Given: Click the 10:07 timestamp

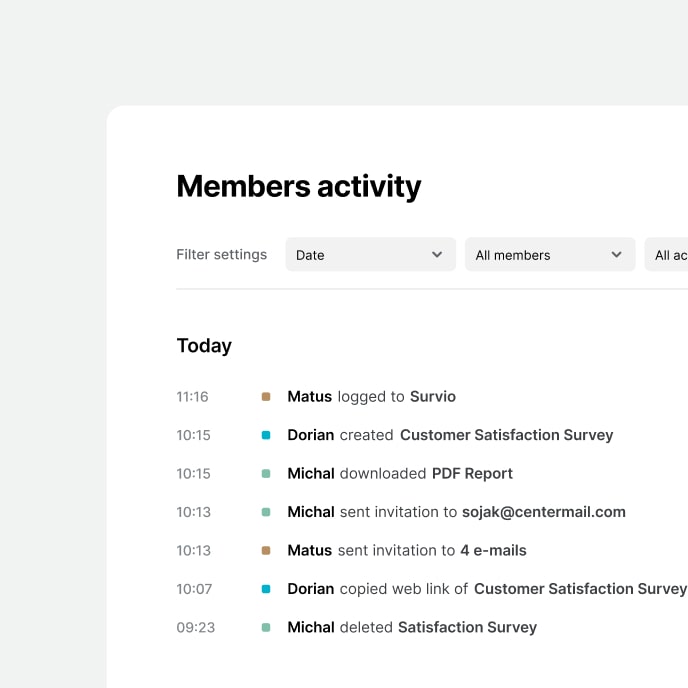Looking at the screenshot, I should [x=194, y=589].
